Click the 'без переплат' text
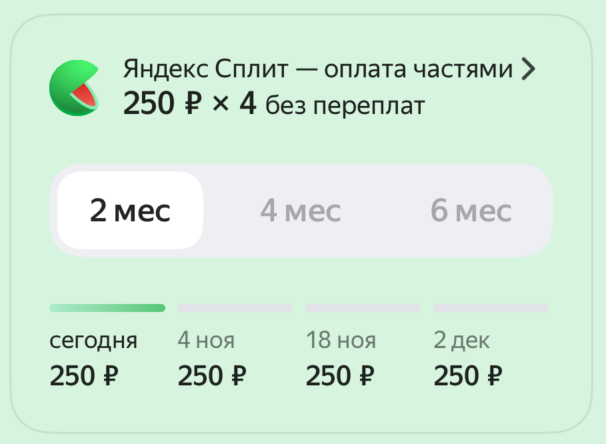Image resolution: width=606 pixels, height=444 pixels. coord(345,105)
